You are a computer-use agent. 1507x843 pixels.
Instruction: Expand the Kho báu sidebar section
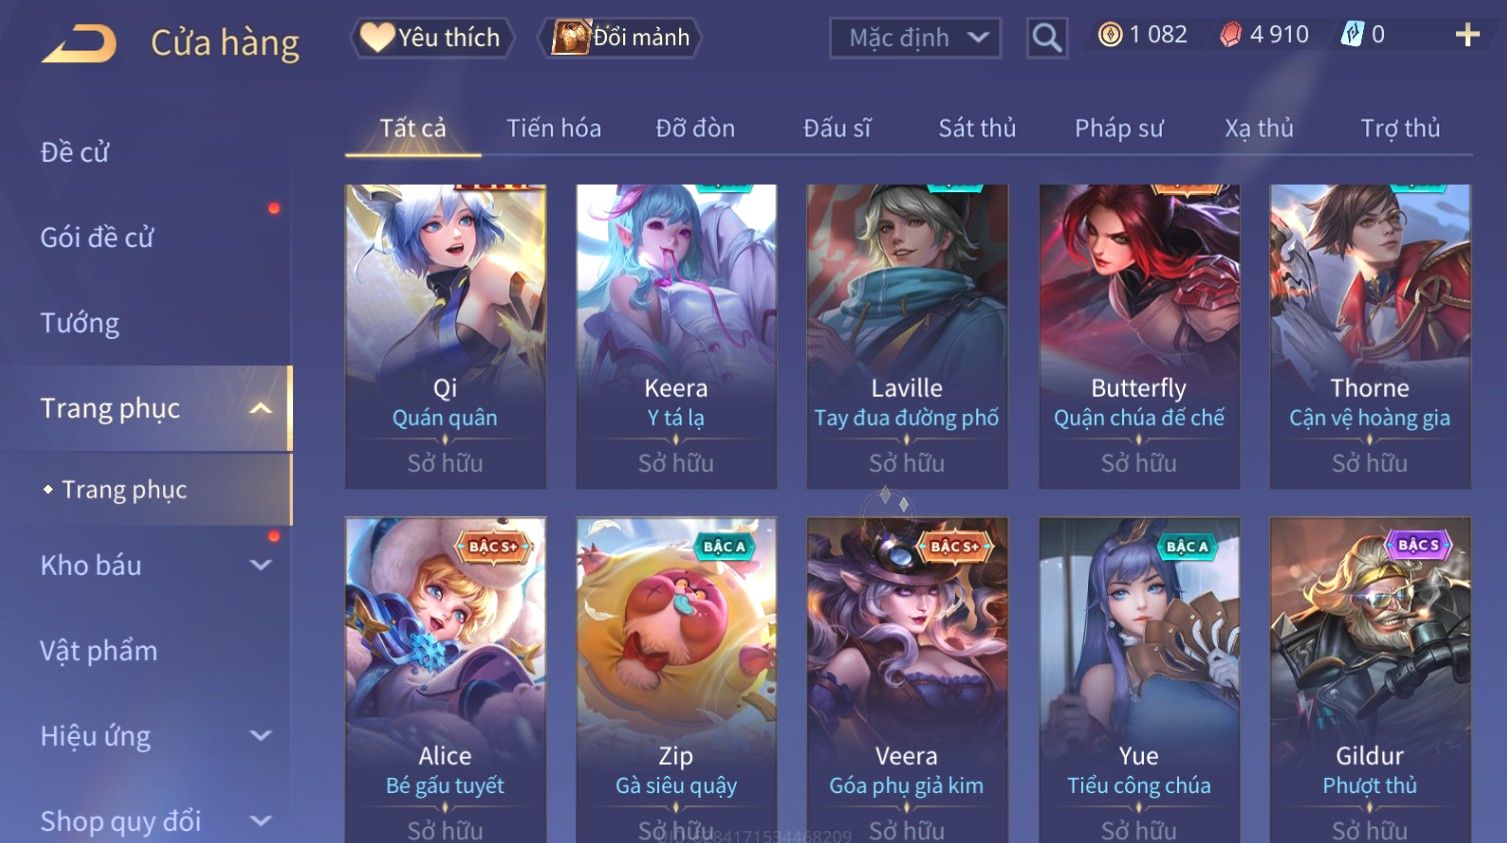point(261,565)
